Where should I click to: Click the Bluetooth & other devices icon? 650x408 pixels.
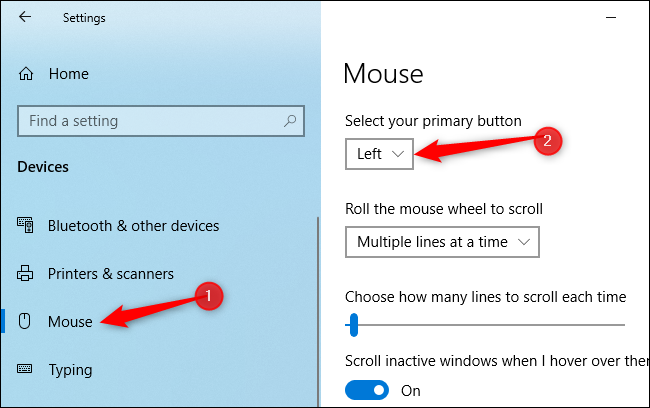pos(26,226)
